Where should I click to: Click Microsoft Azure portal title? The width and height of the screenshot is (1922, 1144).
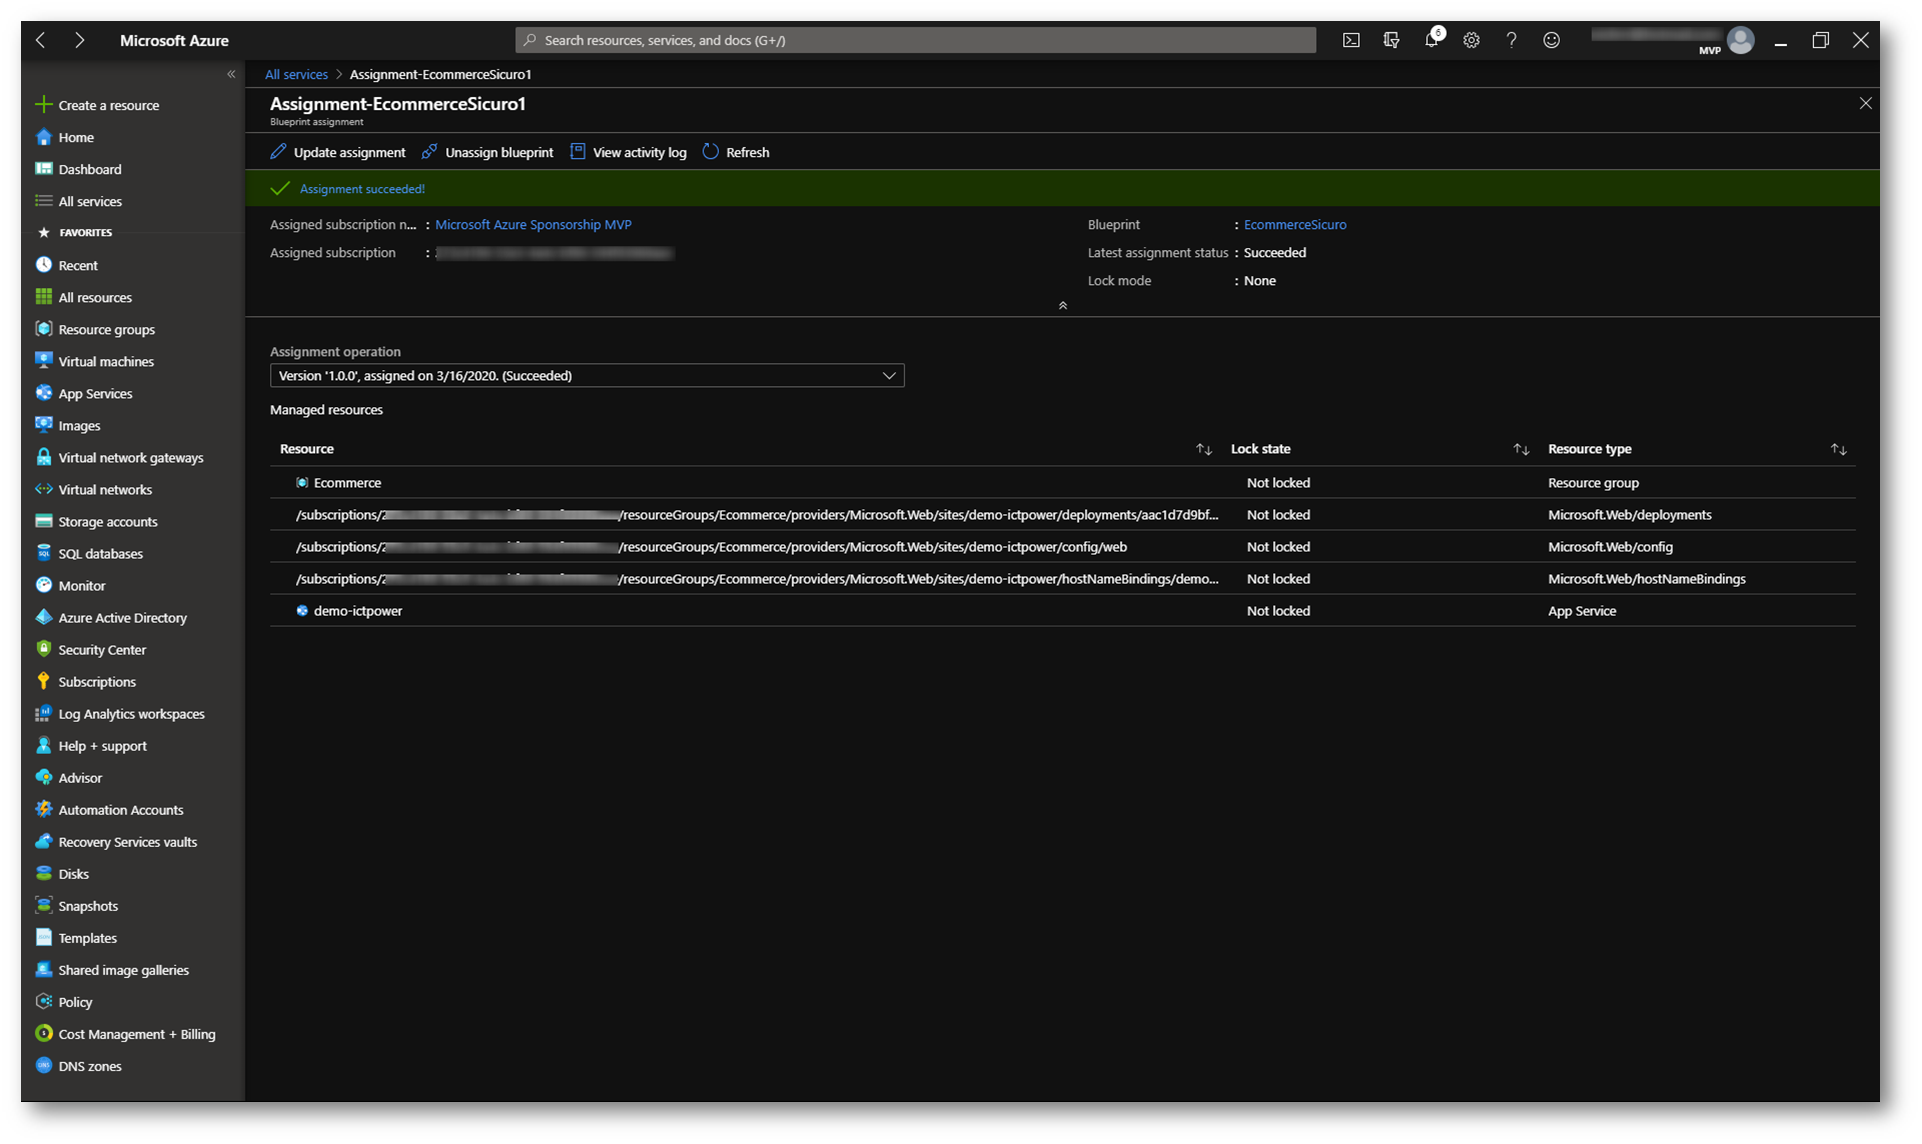pyautogui.click(x=174, y=40)
